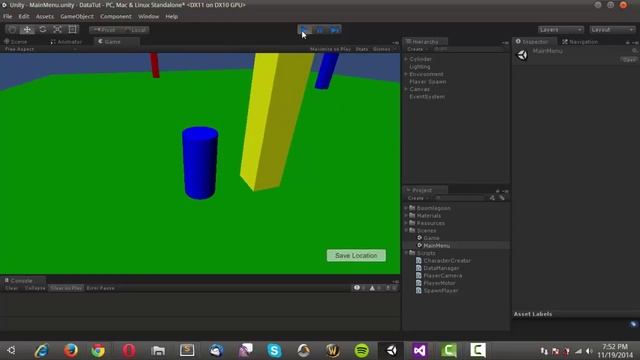This screenshot has height=360, width=640.
Task: Select the MainMenu scene asset
Action: click(436, 246)
